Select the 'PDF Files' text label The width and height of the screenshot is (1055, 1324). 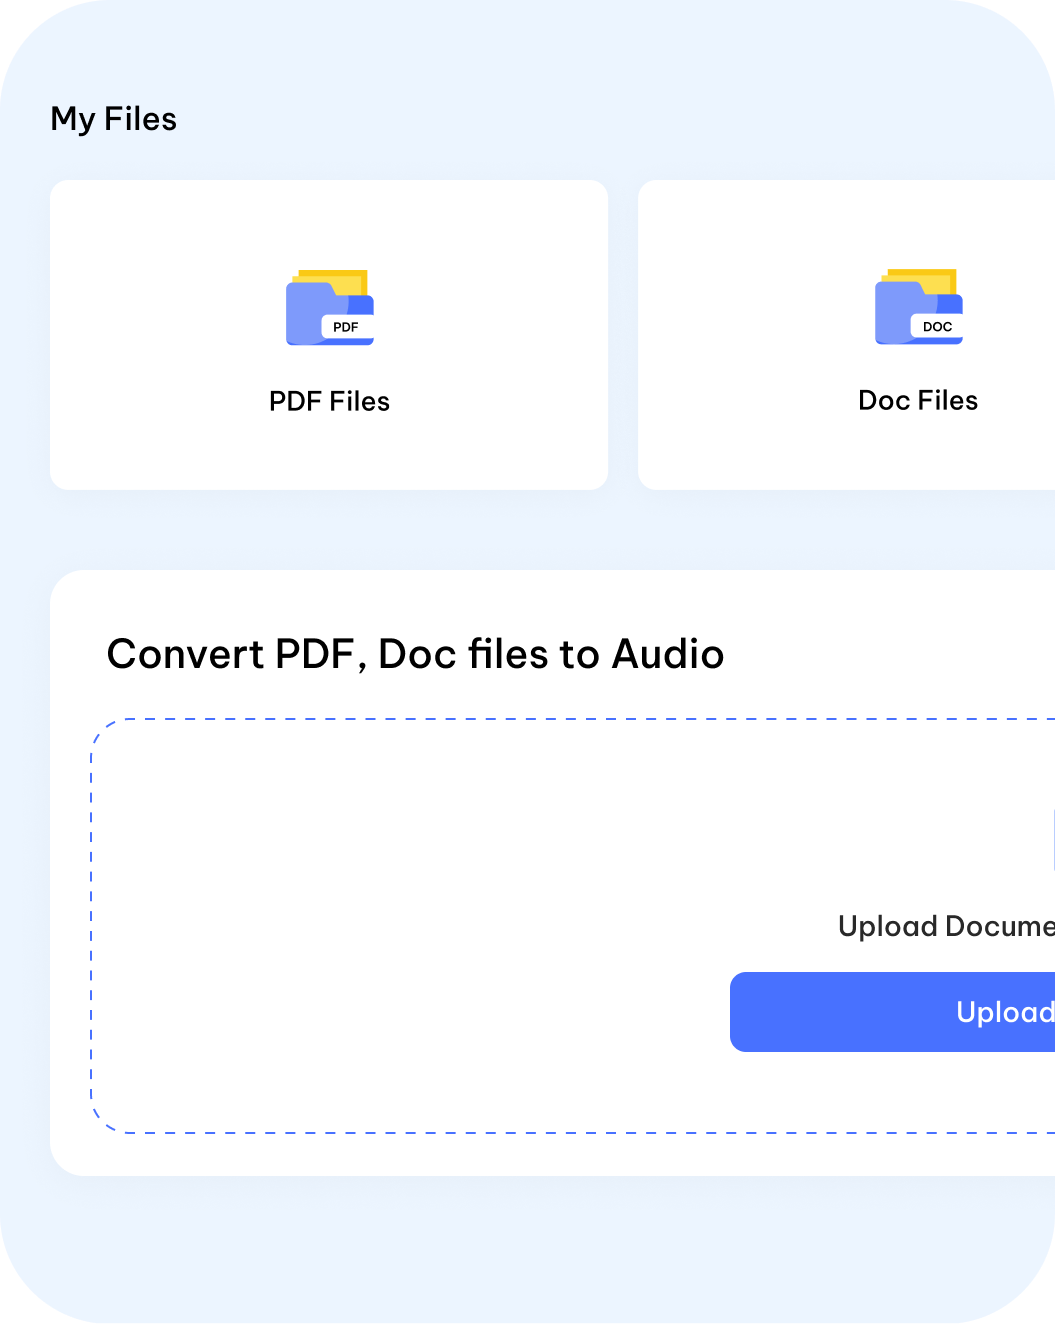pos(329,401)
